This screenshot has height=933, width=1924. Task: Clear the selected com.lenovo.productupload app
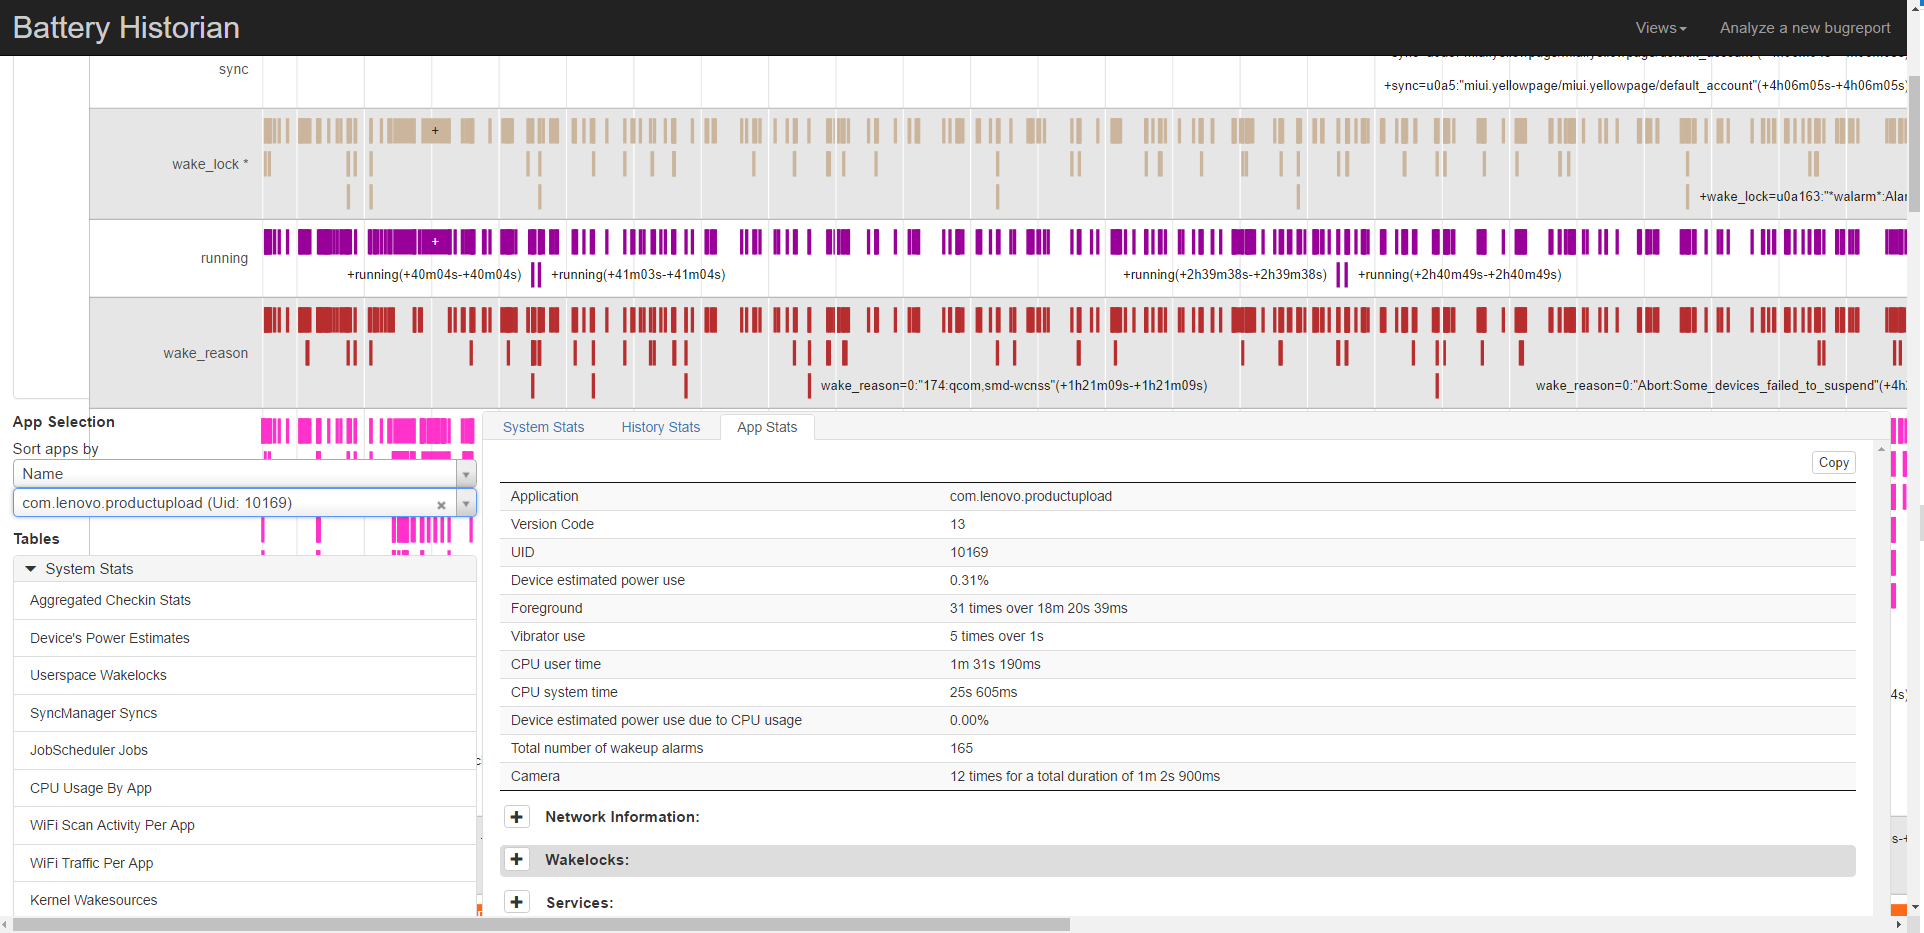441,505
